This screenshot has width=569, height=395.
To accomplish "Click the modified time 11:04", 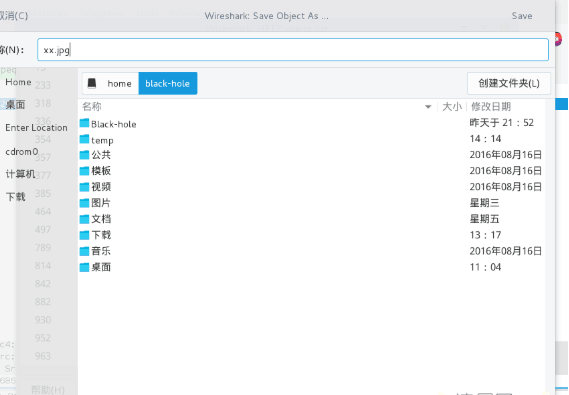I will 485,267.
